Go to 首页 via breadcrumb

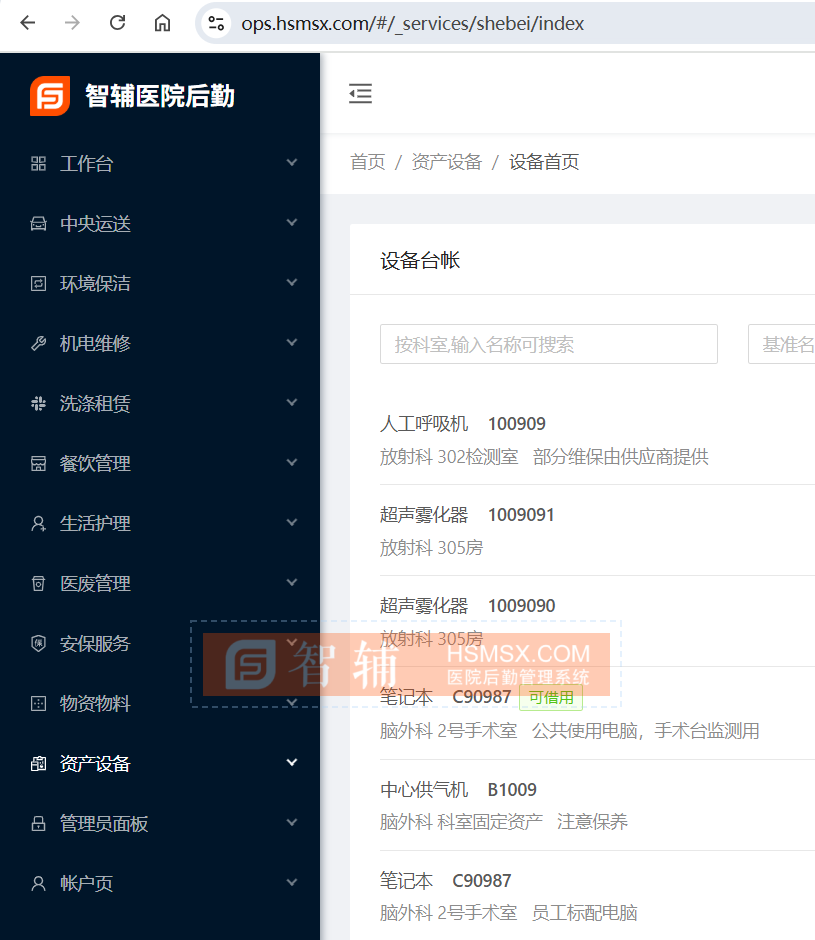367,162
